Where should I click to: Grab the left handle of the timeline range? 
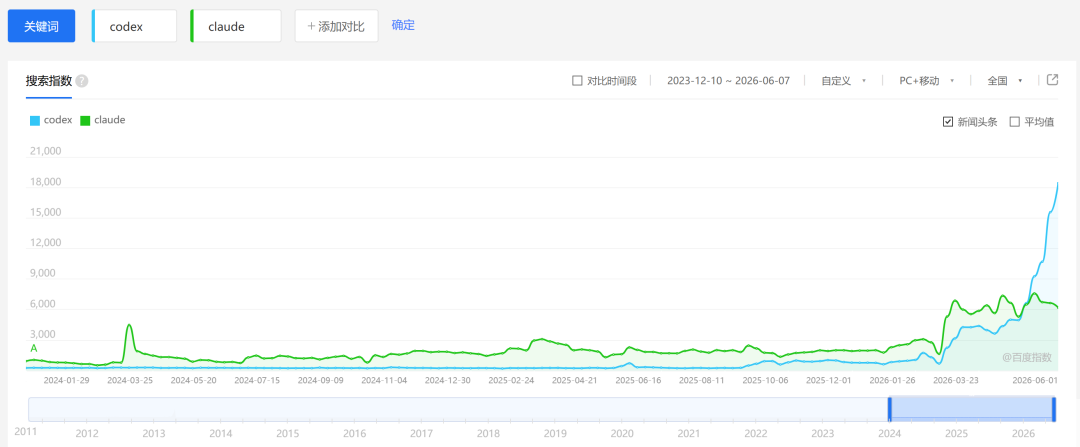[x=889, y=409]
